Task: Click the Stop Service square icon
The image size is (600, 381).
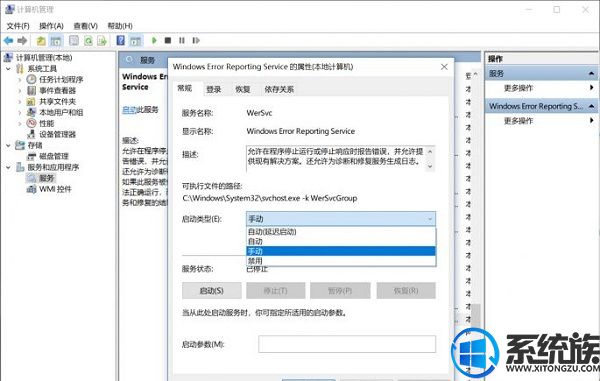Action: point(168,40)
